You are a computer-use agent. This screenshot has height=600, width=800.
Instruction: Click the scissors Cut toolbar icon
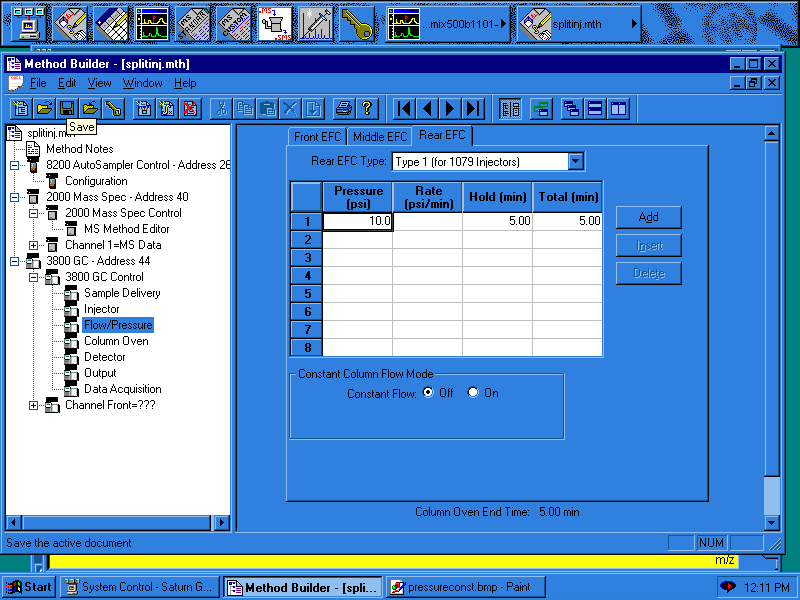tap(221, 109)
